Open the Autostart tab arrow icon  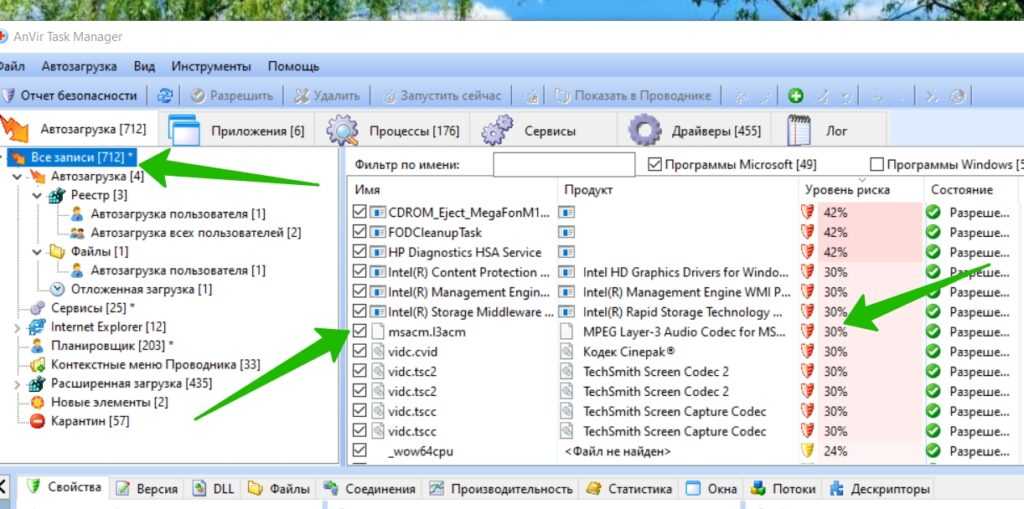tap(14, 129)
